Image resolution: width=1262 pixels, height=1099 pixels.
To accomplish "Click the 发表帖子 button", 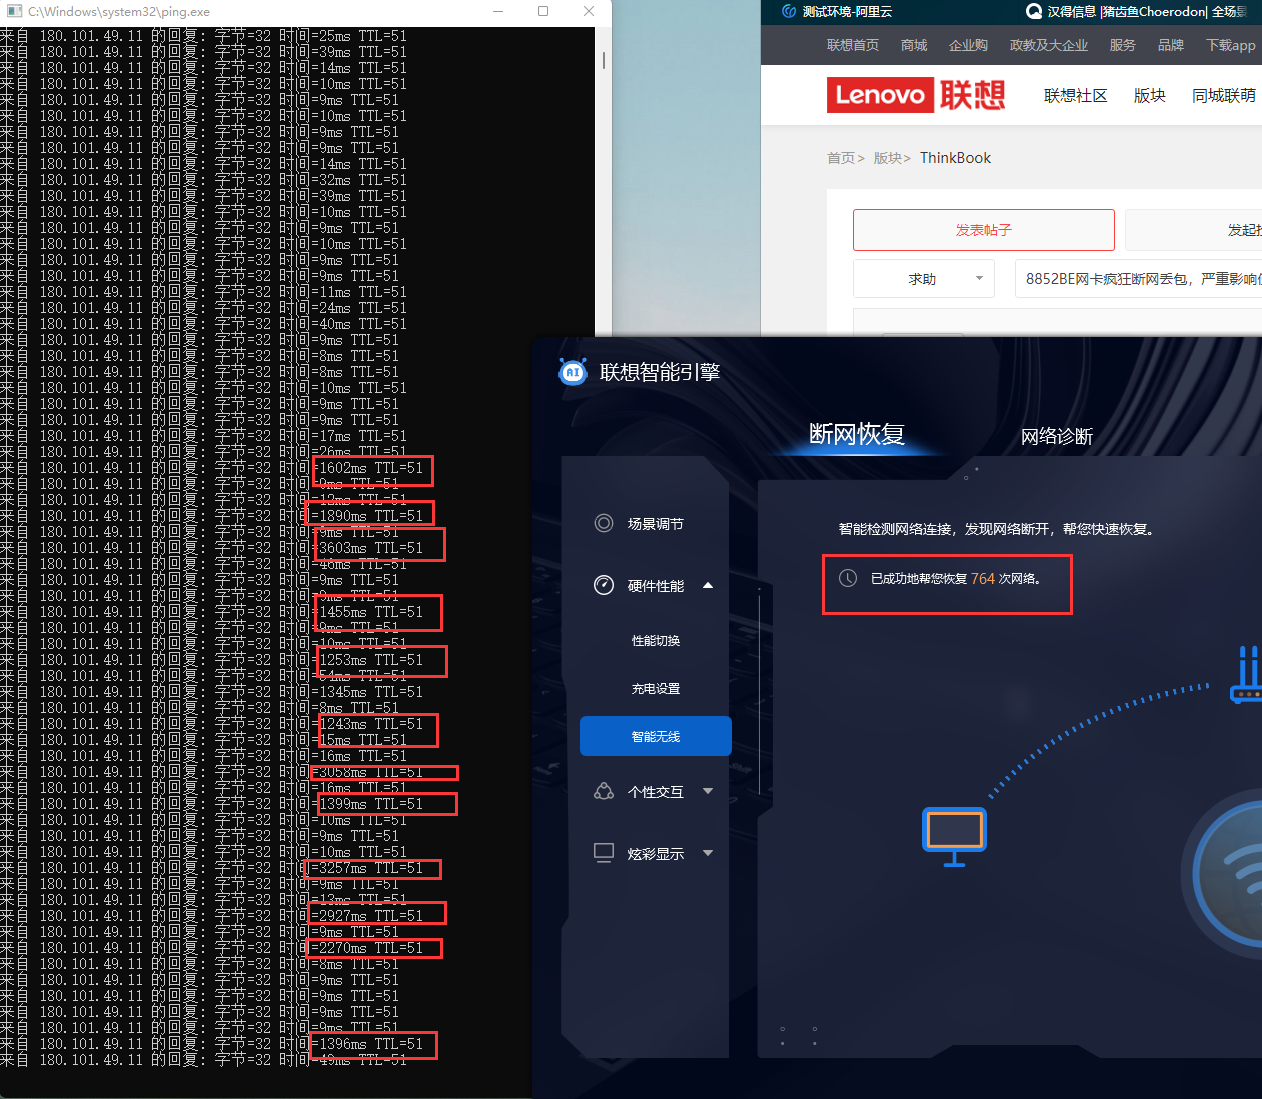I will pos(984,230).
